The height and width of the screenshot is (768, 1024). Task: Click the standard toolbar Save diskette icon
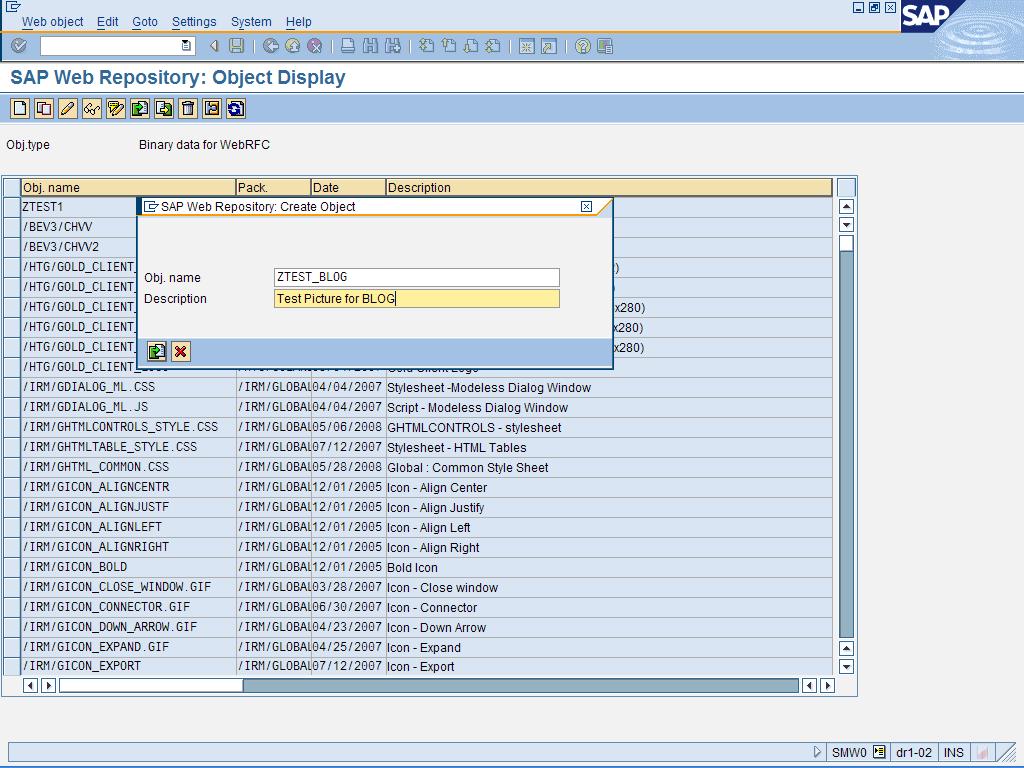[236, 46]
